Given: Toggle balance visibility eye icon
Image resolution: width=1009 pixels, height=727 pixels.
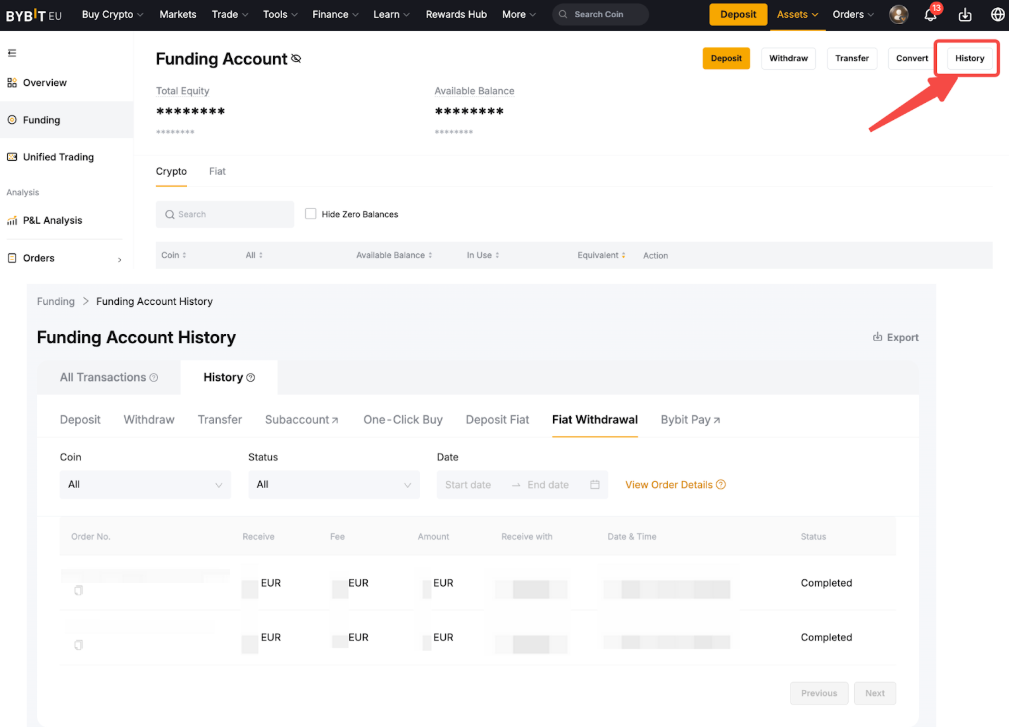Looking at the screenshot, I should [296, 60].
